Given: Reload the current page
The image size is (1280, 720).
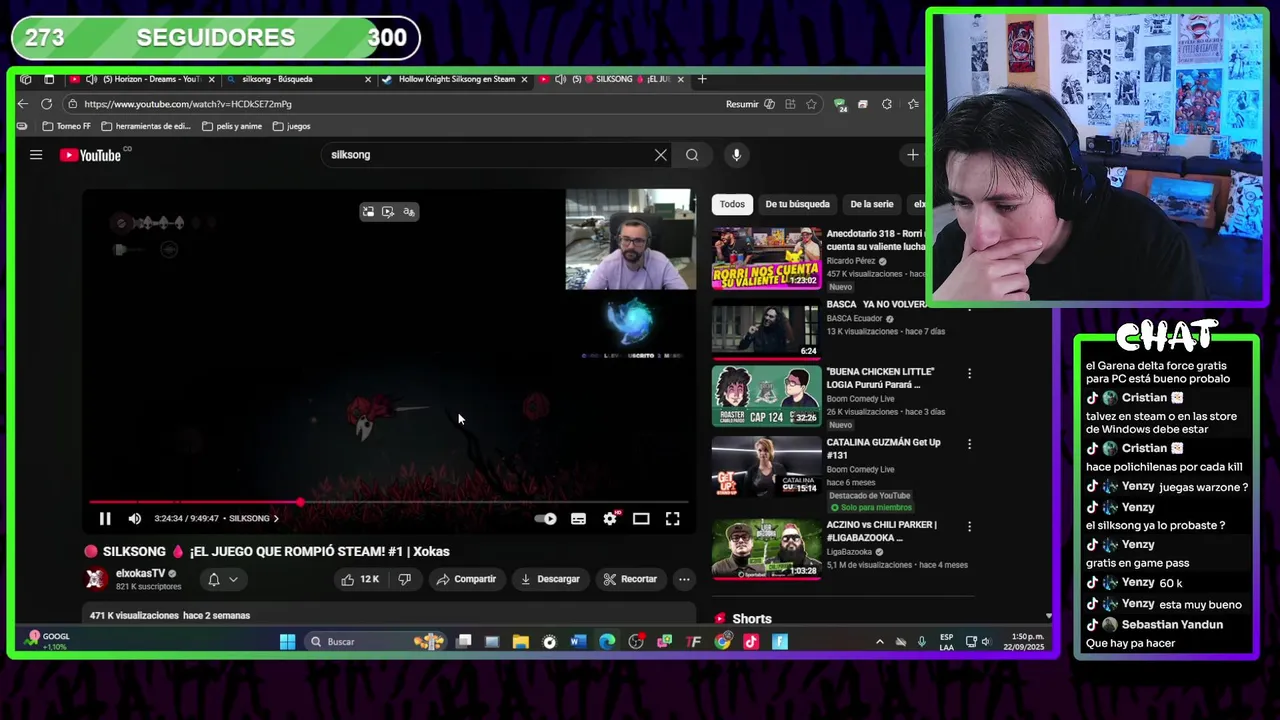Looking at the screenshot, I should (x=46, y=104).
